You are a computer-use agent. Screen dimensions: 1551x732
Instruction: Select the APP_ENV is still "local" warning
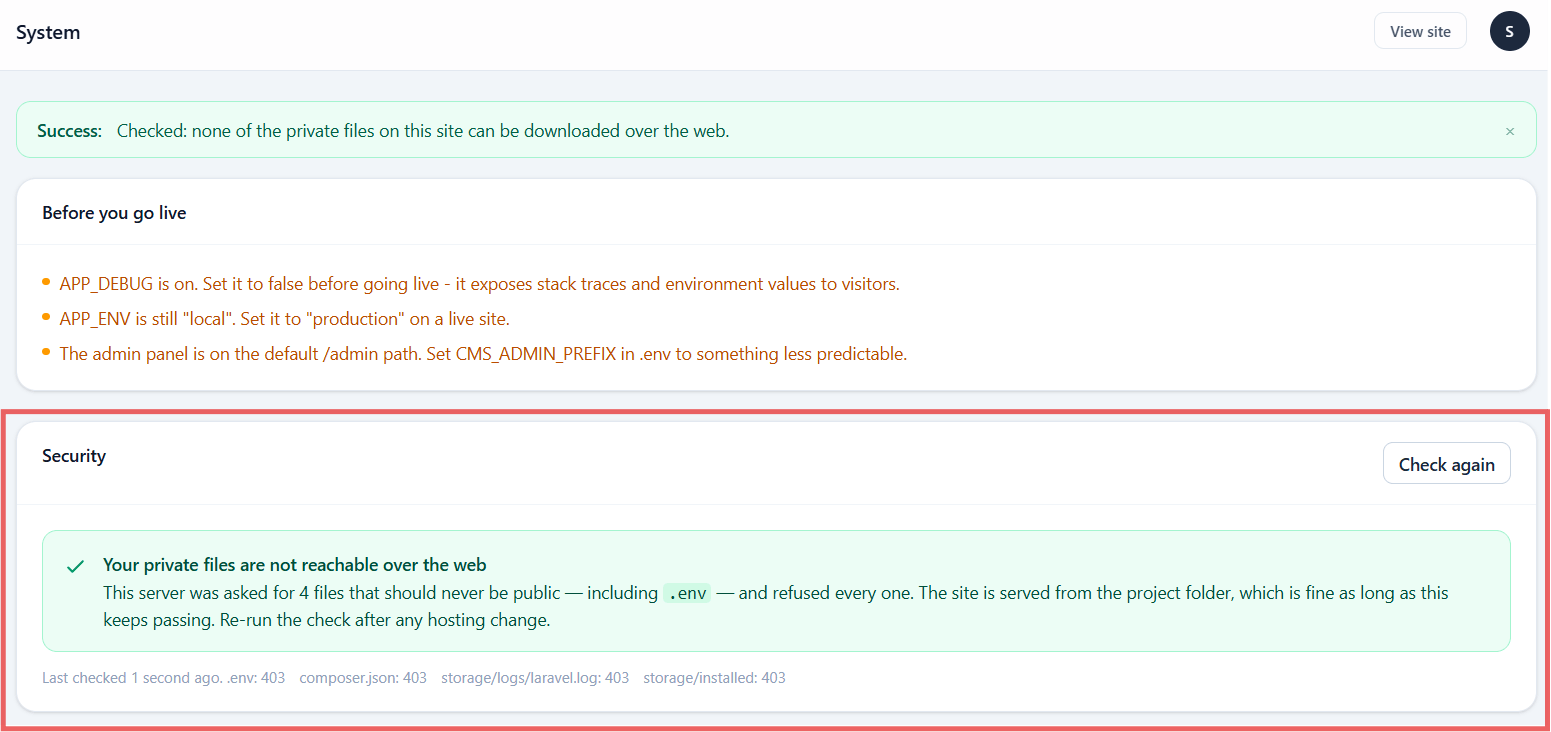[285, 319]
